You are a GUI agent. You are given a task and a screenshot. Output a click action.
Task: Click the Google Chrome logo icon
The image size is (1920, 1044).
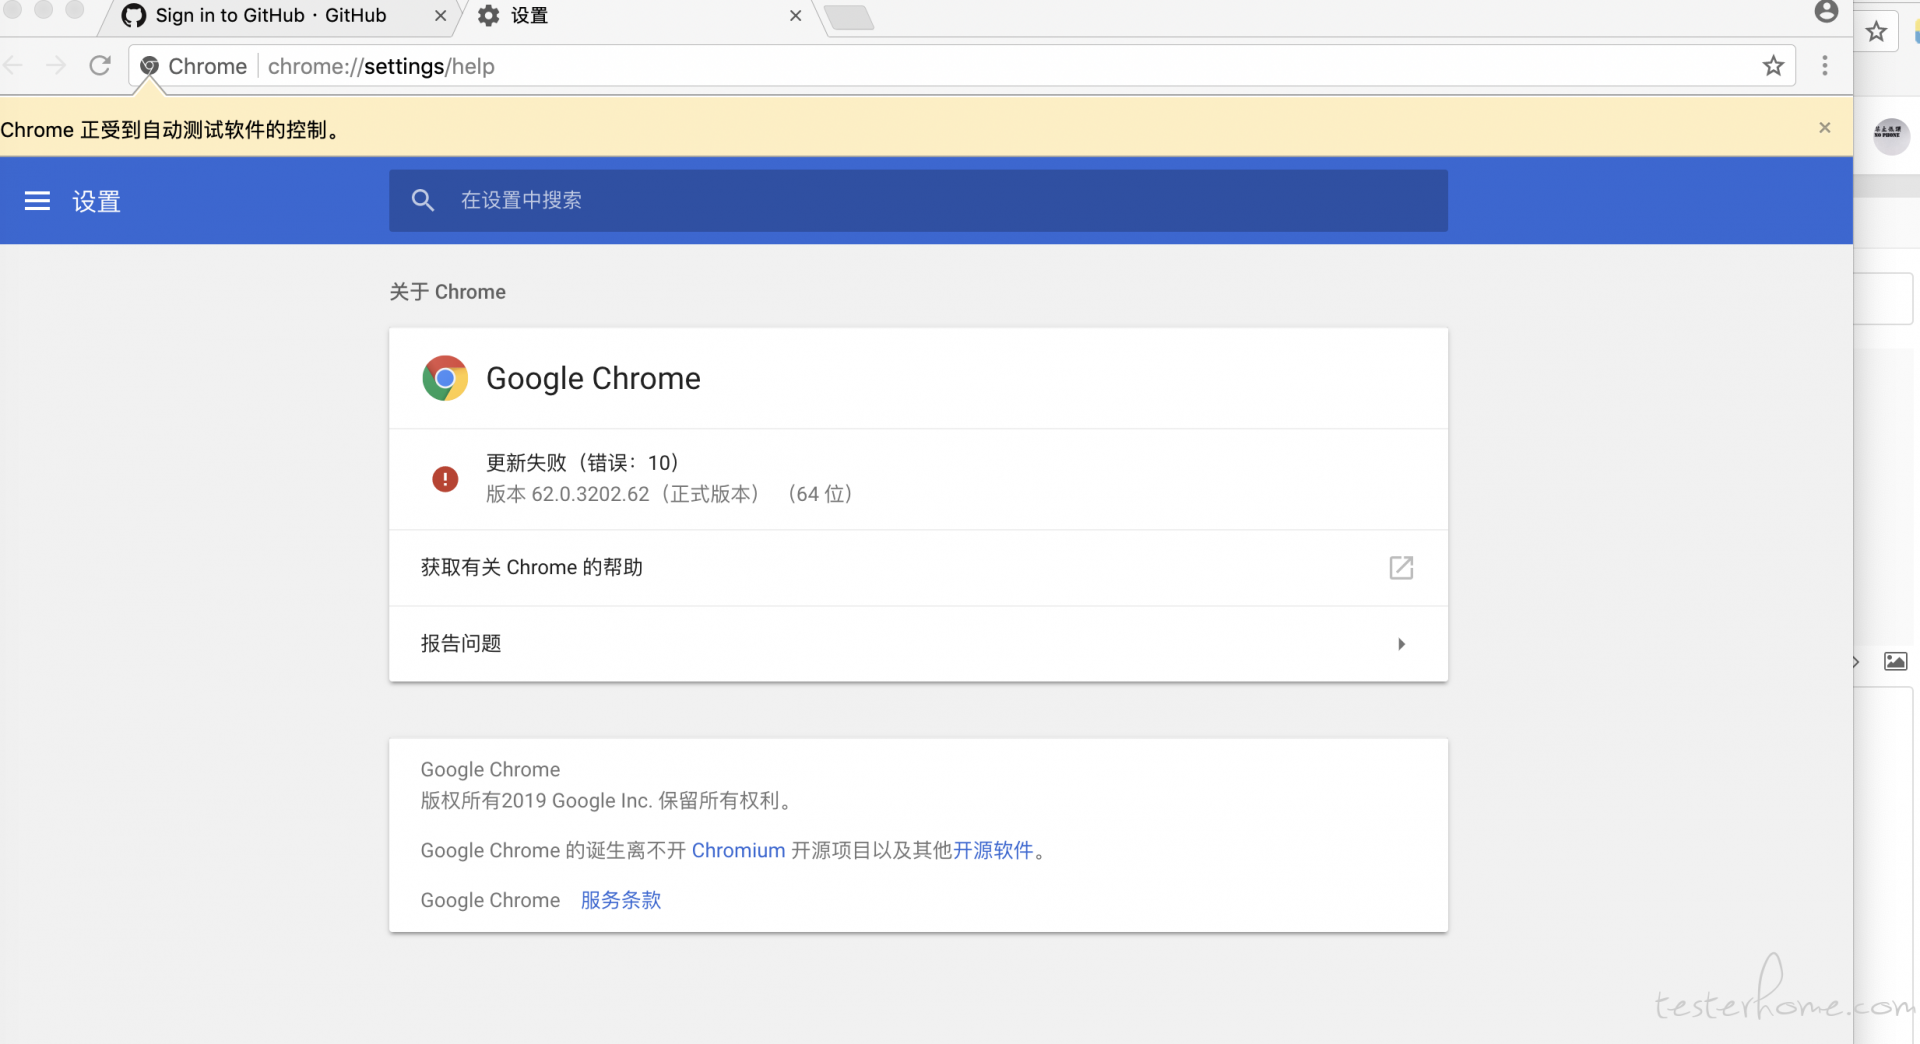click(445, 378)
